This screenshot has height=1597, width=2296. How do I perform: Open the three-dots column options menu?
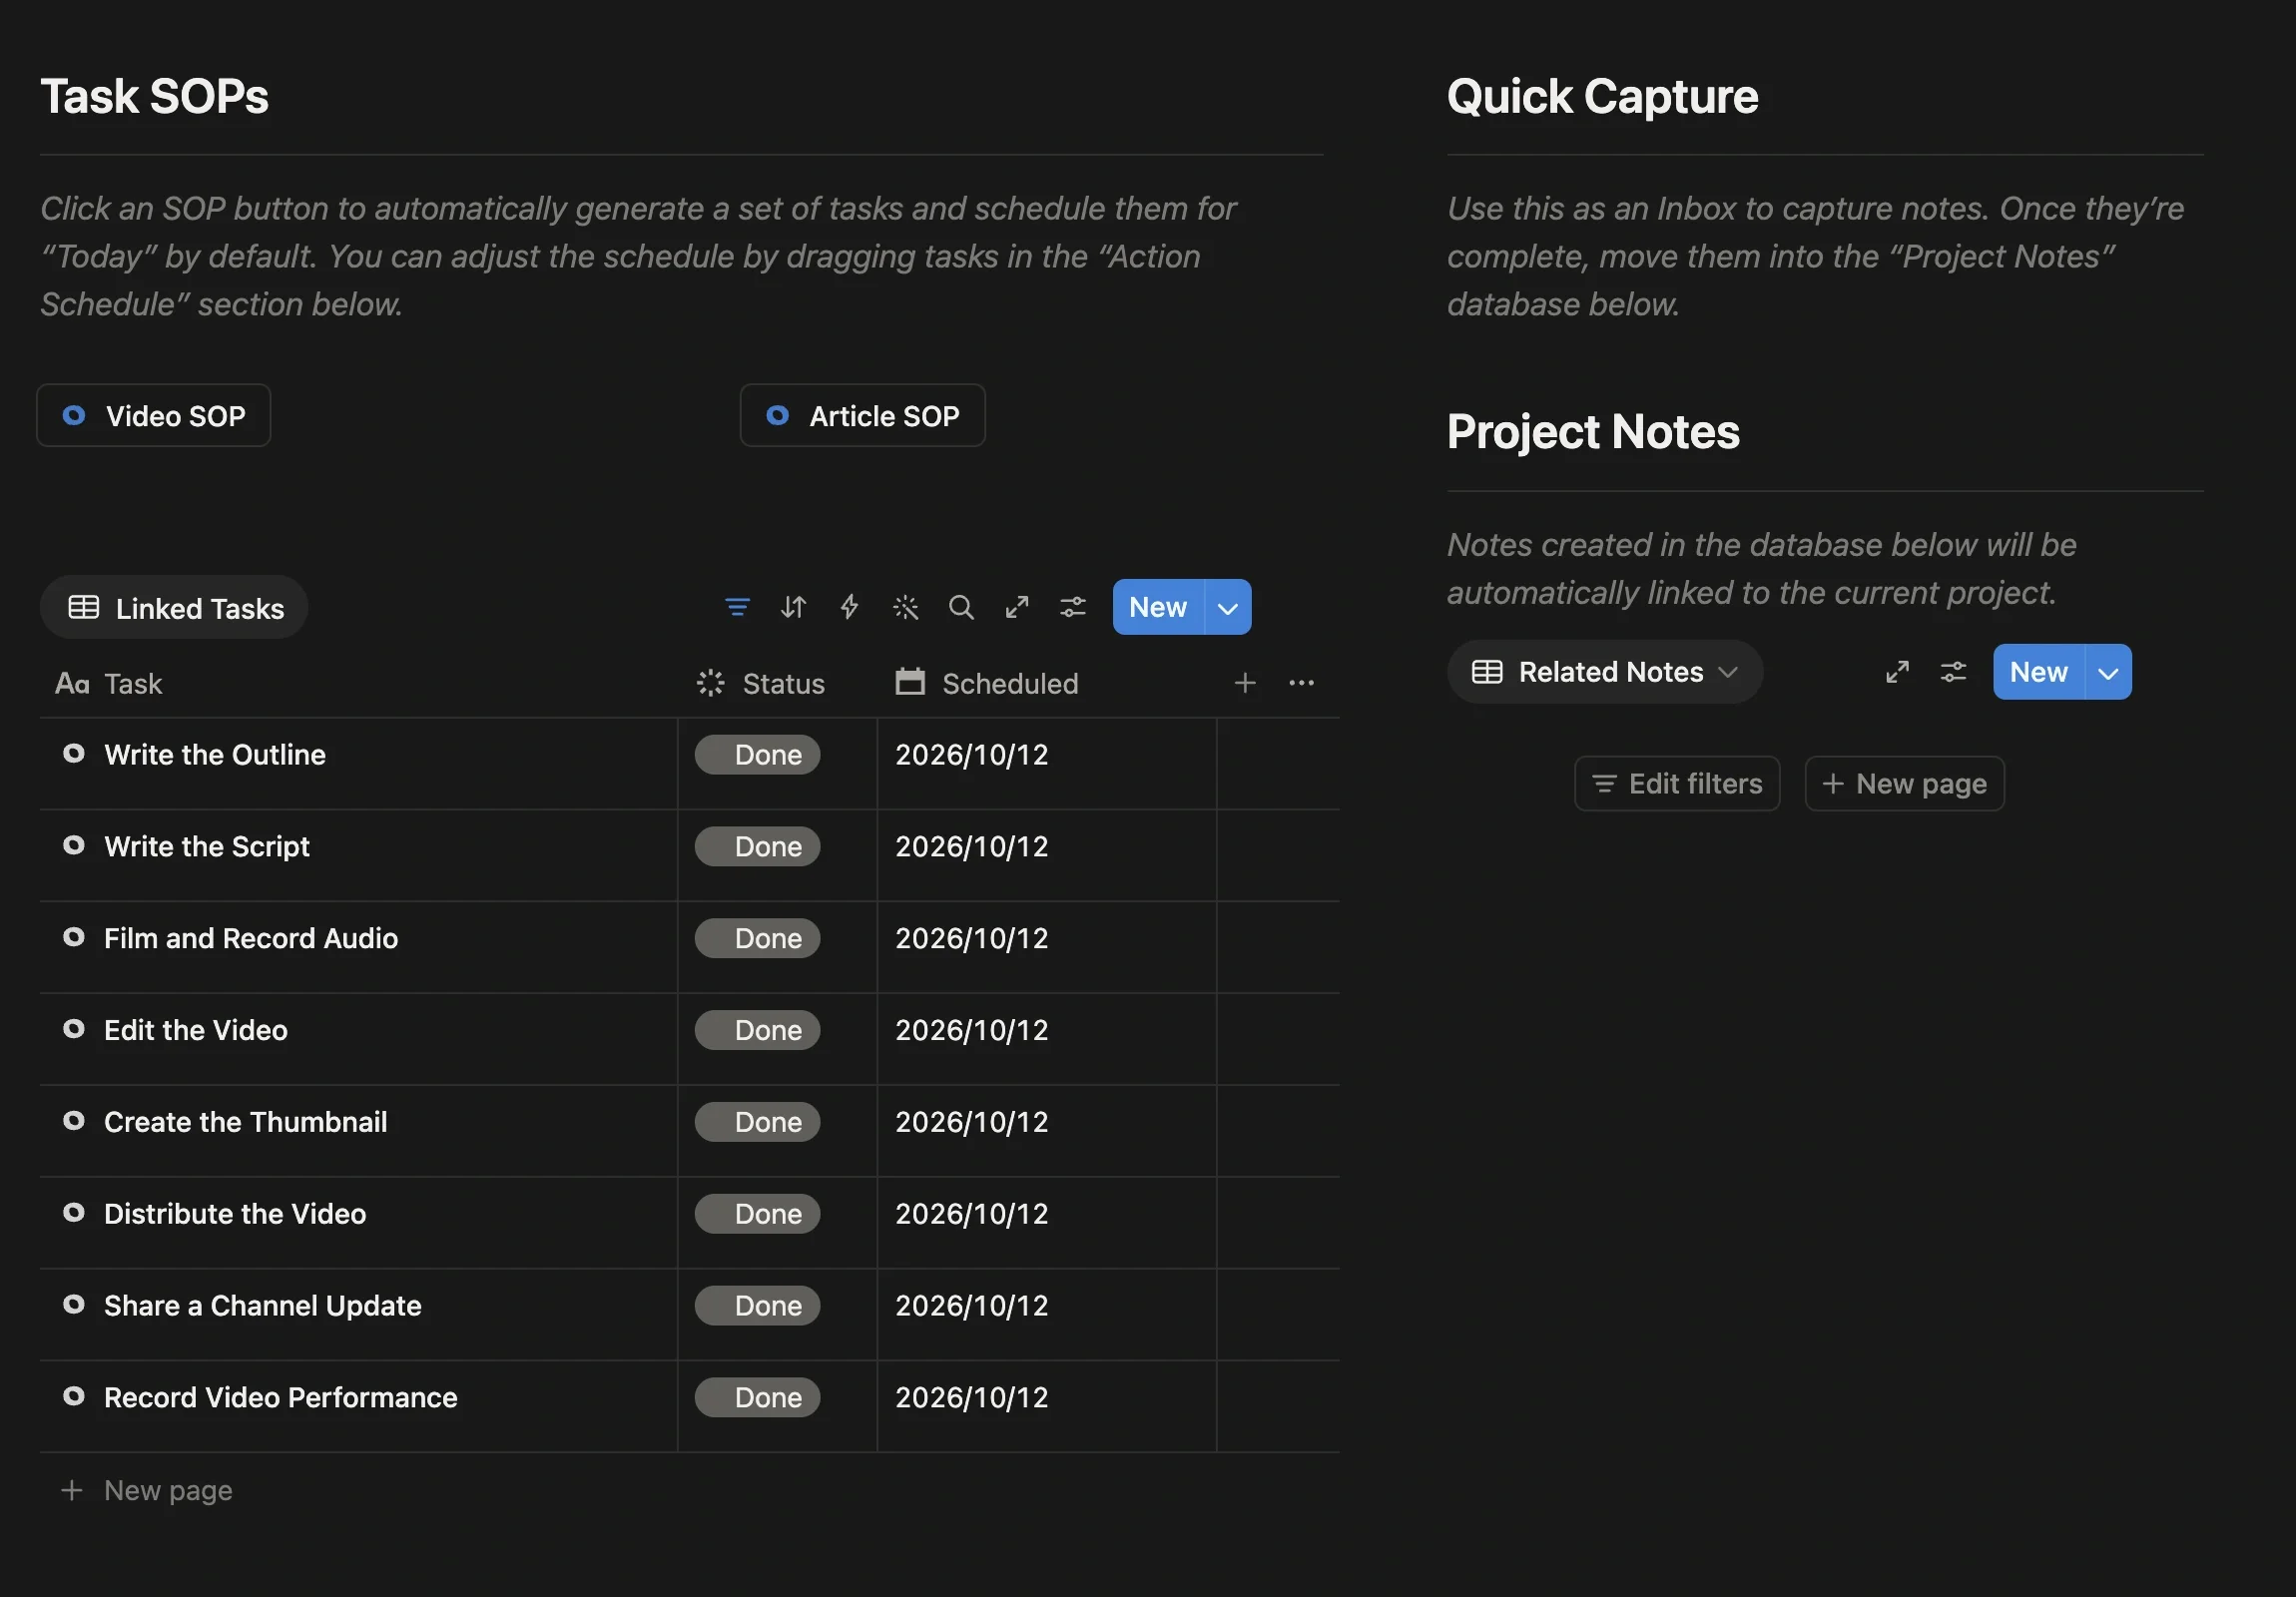[1301, 683]
